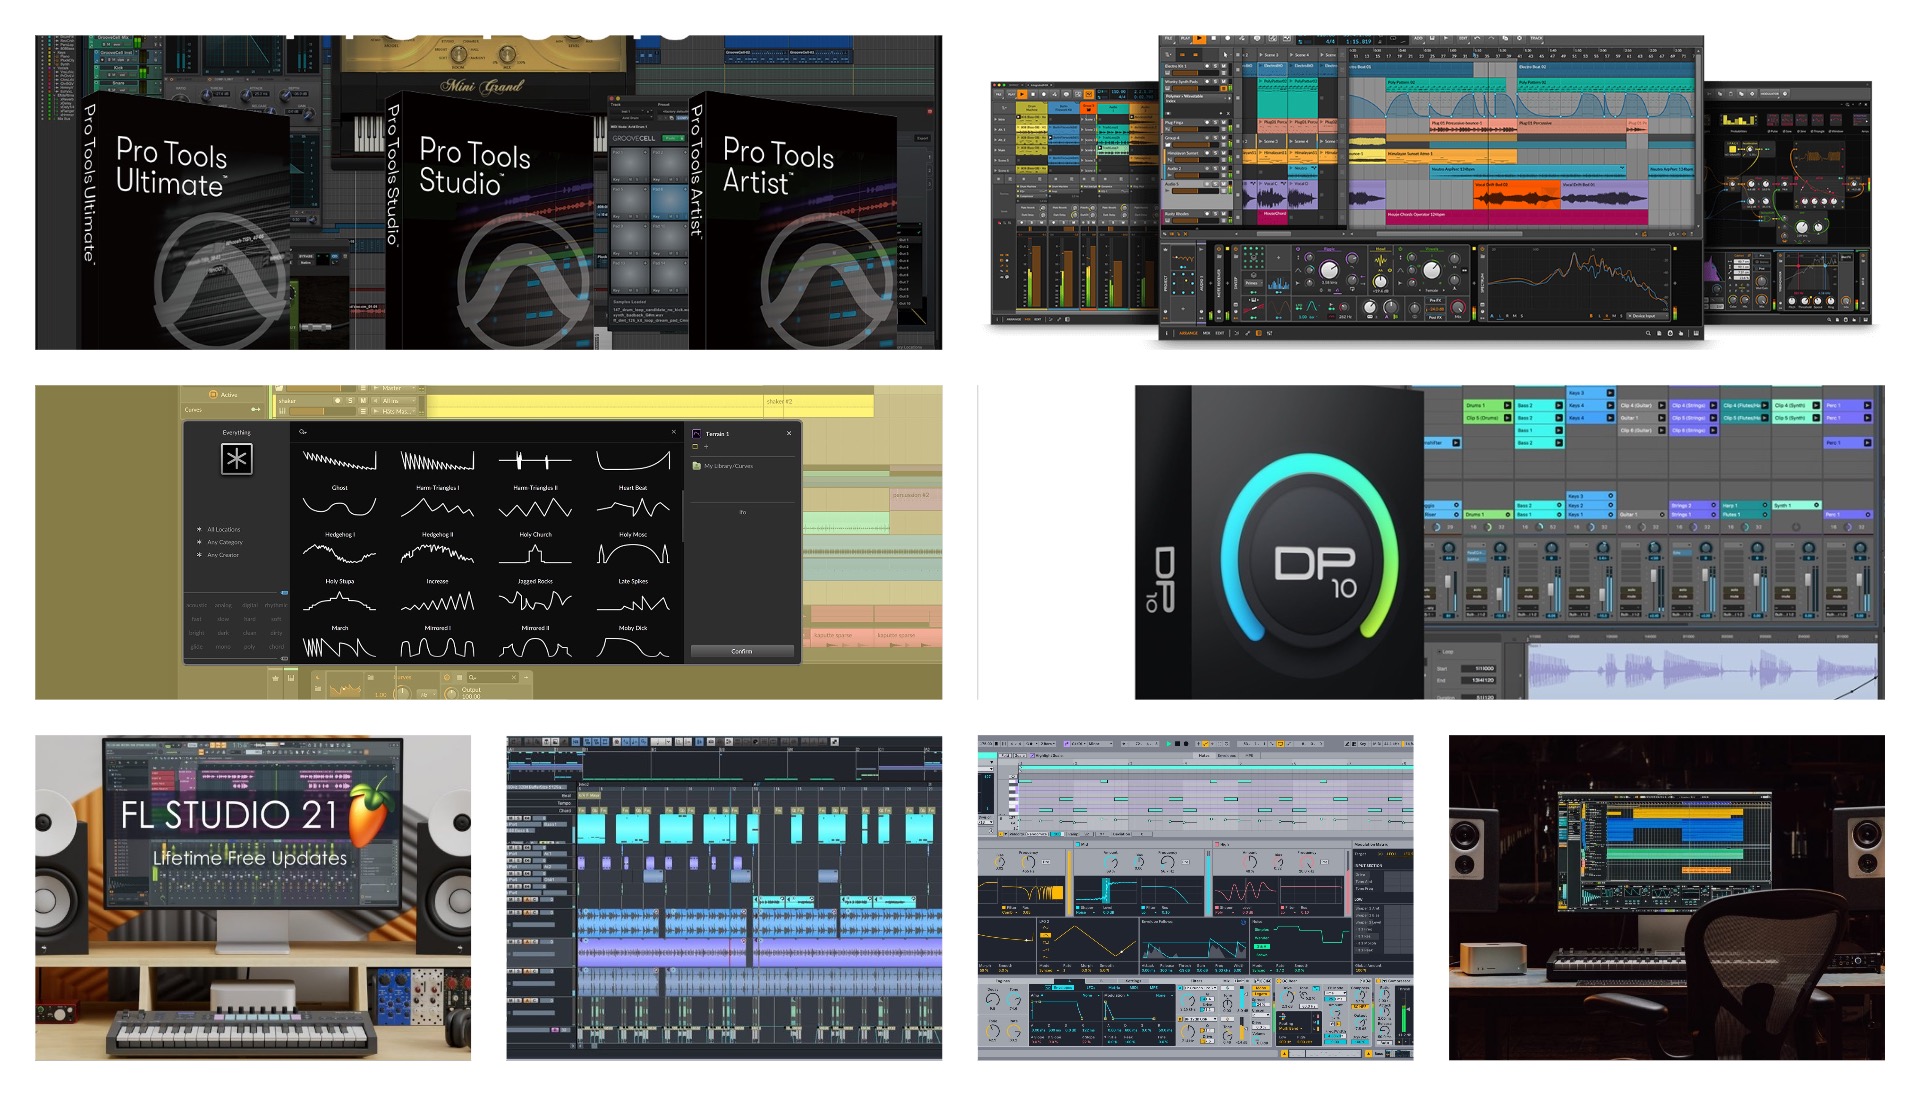Switch to the ARRANGE tab at bottom
Screen dimensions: 1920x1095
click(x=1188, y=333)
